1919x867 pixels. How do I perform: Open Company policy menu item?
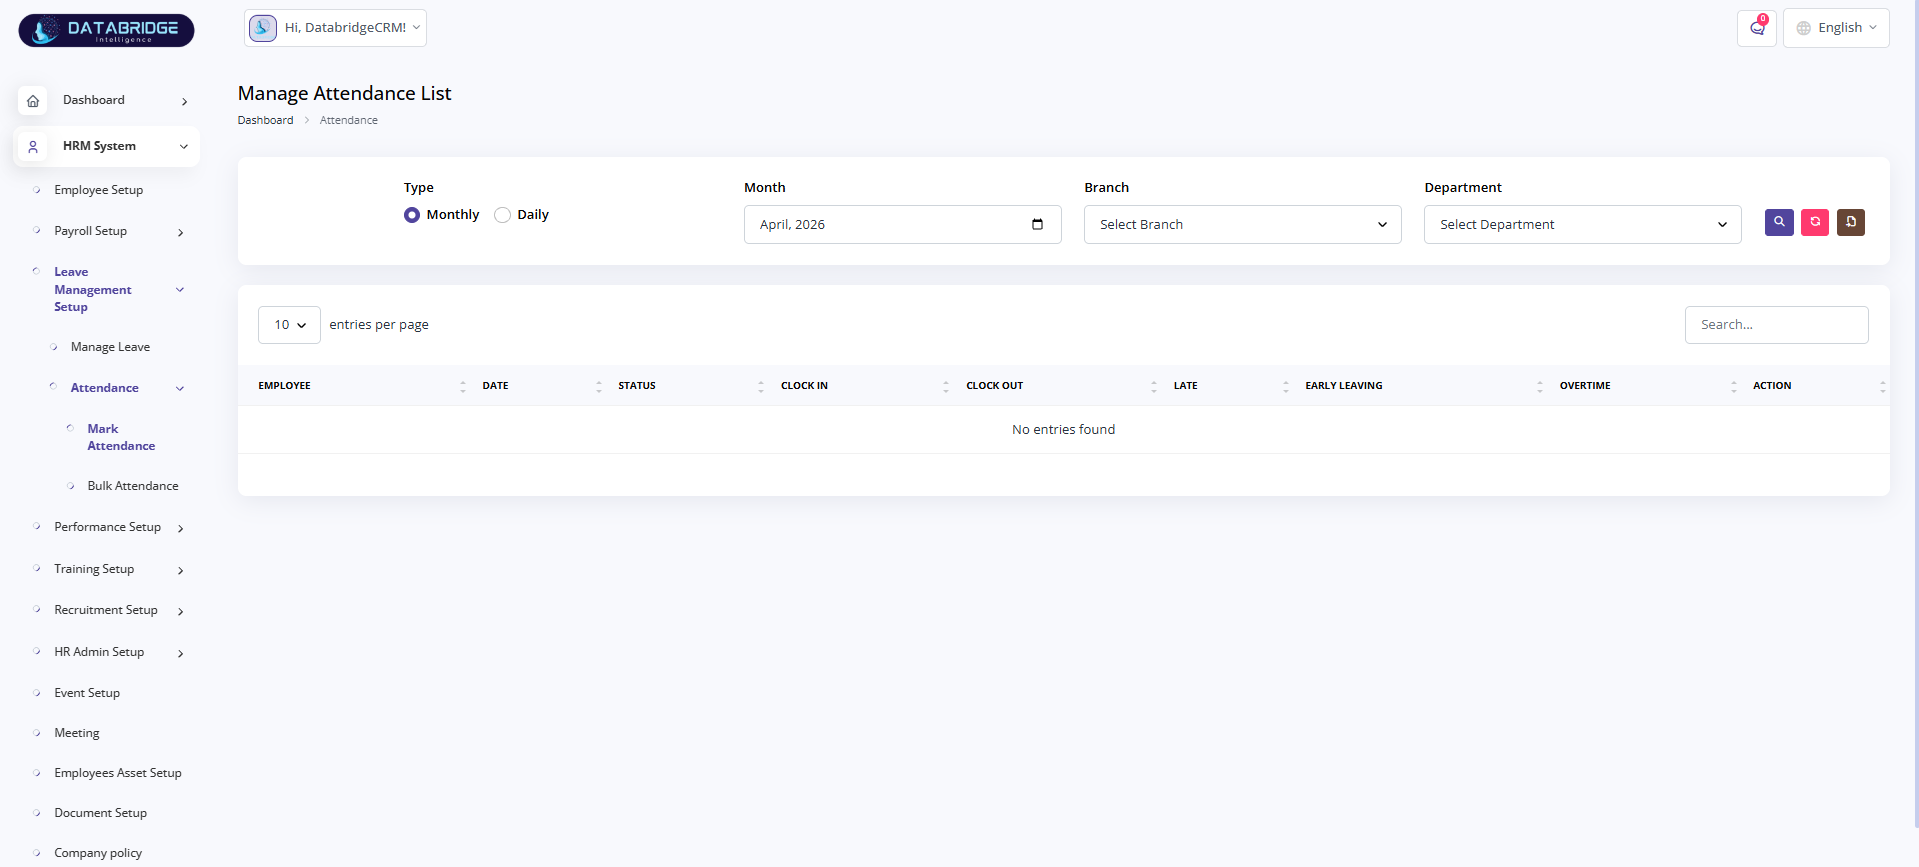pyautogui.click(x=98, y=853)
